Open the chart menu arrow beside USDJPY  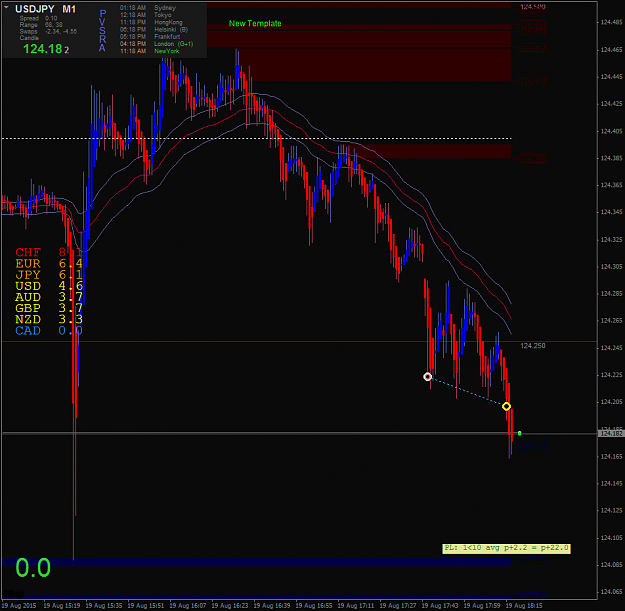pos(6,7)
